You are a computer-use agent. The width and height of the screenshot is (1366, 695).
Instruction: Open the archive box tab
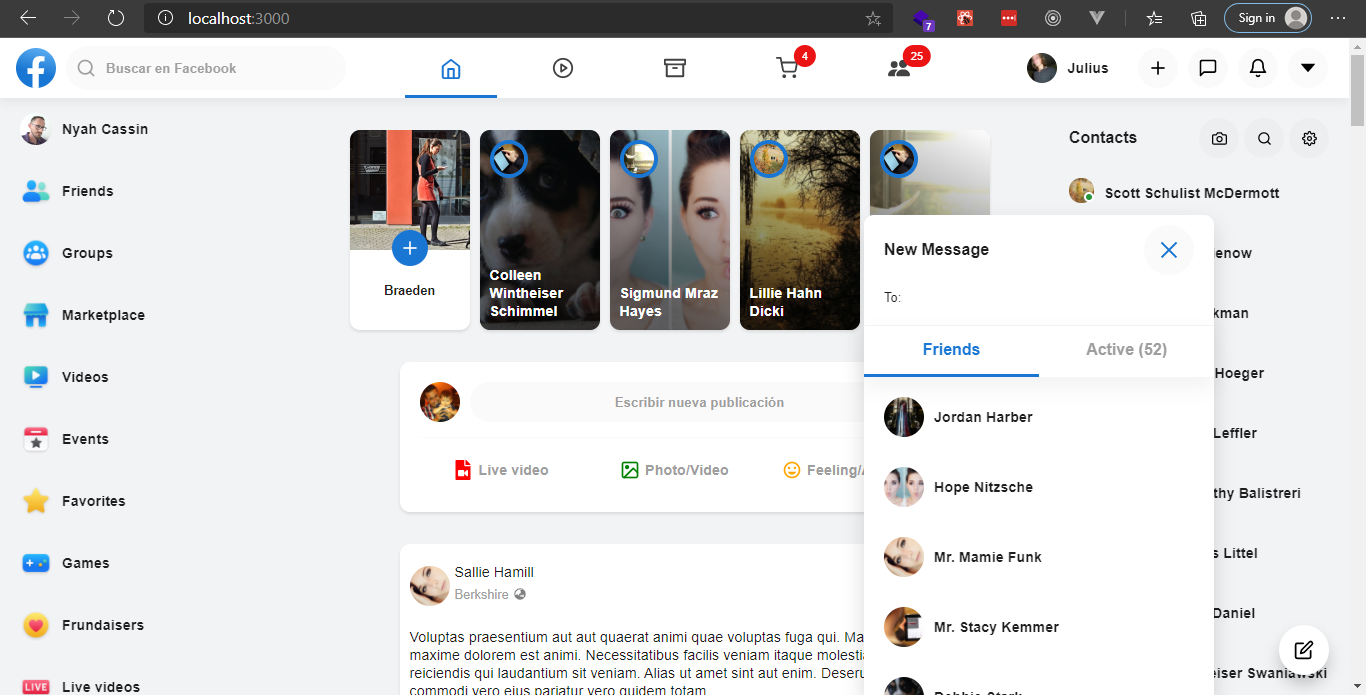click(675, 68)
